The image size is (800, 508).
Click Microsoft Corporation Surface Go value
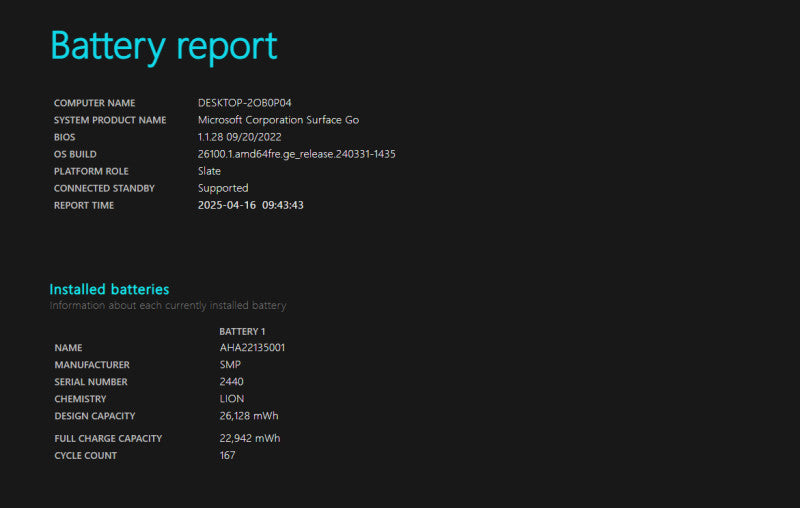click(x=278, y=120)
